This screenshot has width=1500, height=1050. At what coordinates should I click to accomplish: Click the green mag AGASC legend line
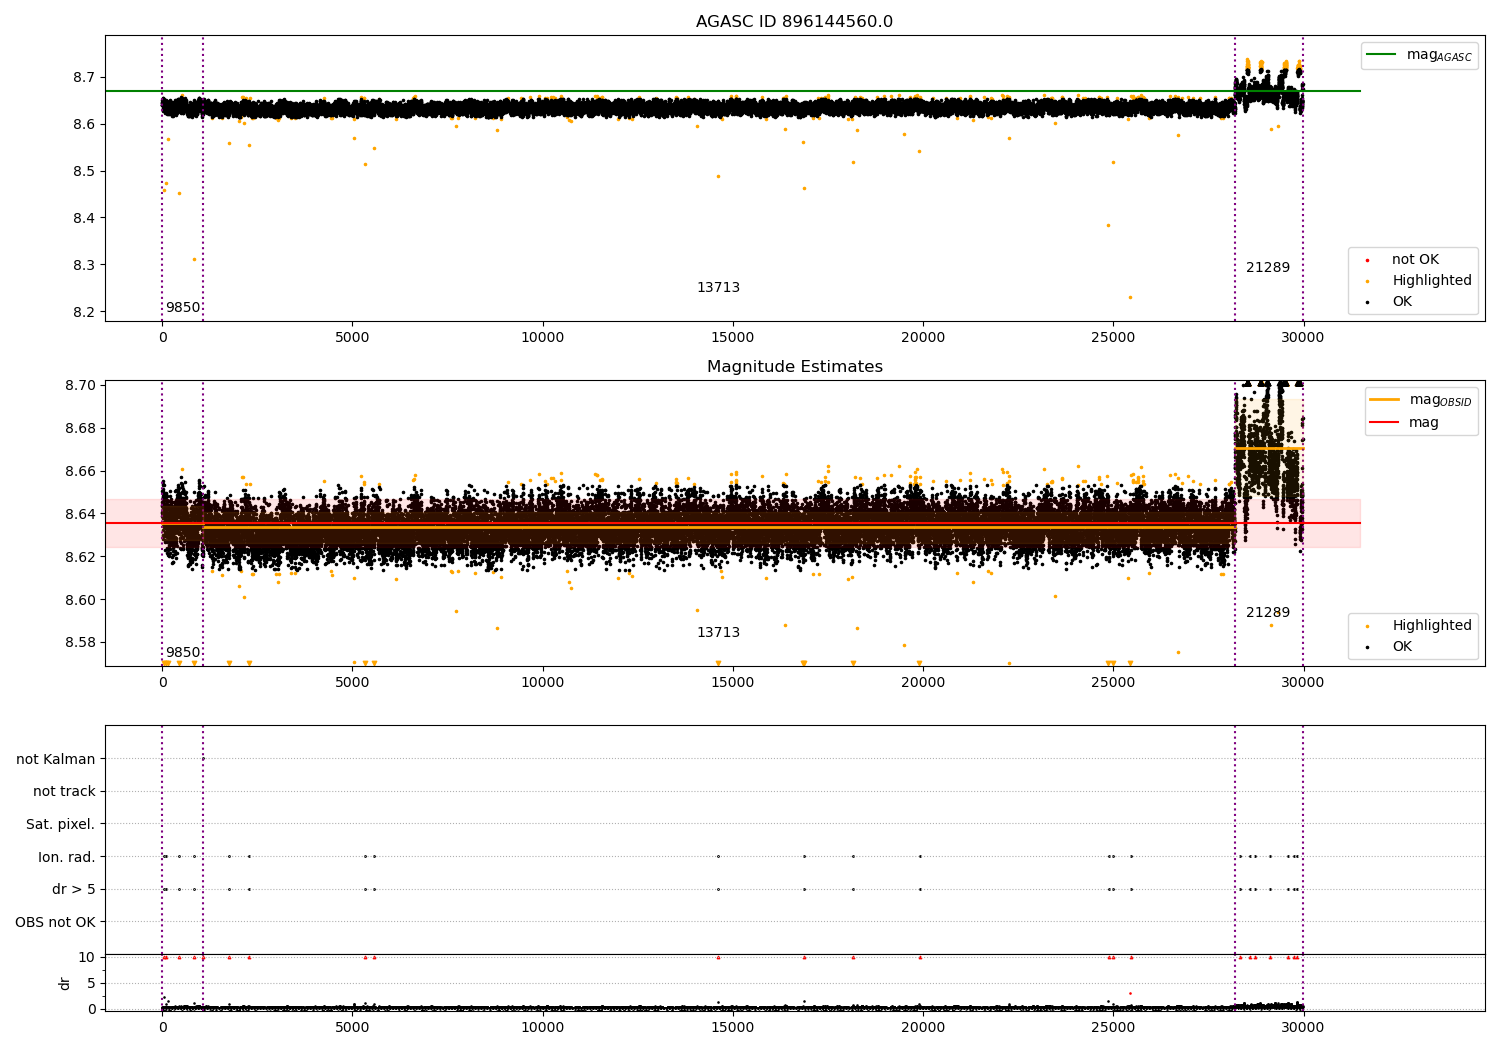[1383, 55]
